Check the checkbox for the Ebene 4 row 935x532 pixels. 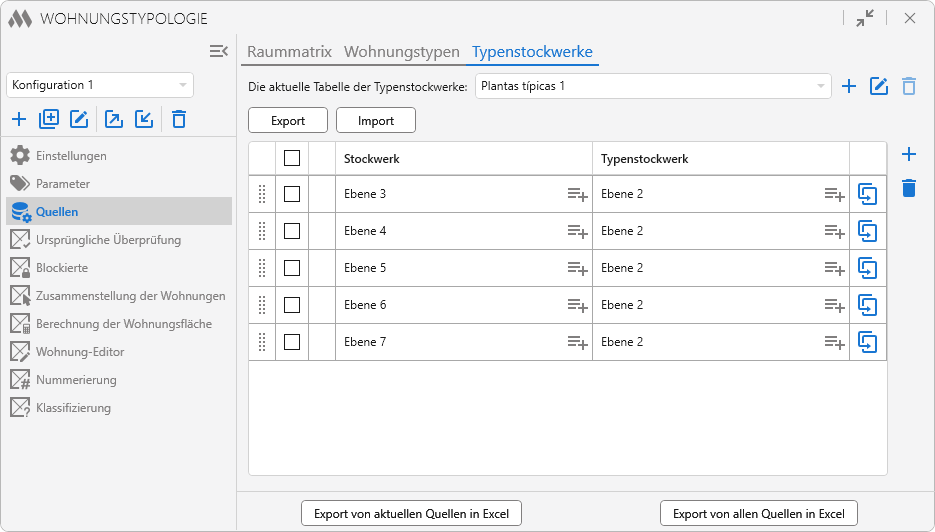(292, 231)
